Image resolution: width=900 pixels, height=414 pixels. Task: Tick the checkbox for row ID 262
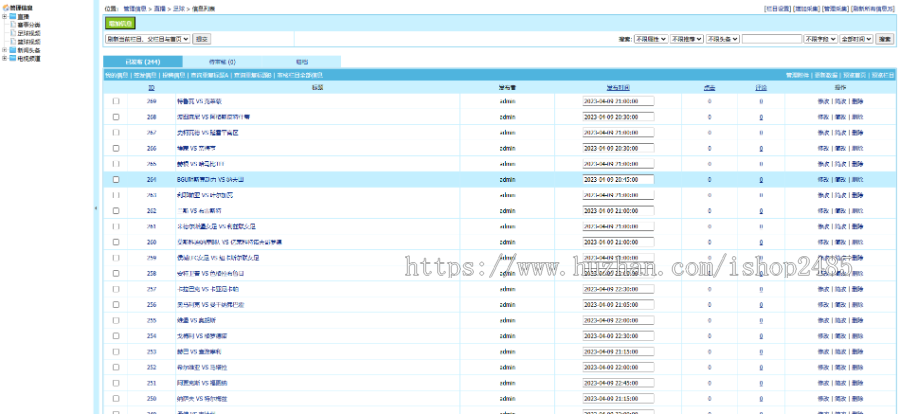(116, 211)
